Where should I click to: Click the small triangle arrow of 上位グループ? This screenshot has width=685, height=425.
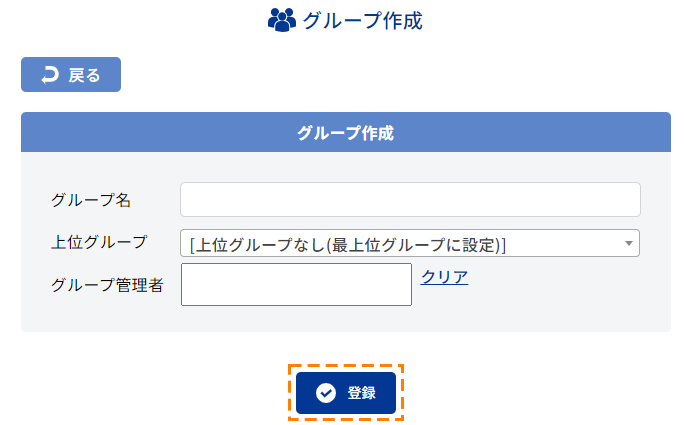click(x=629, y=243)
